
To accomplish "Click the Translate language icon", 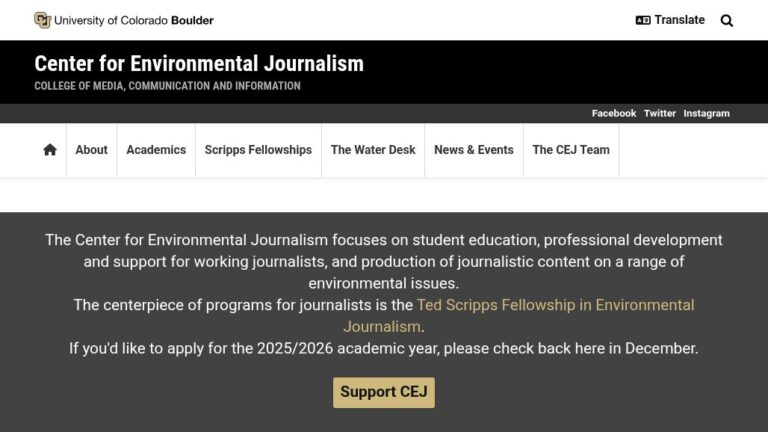I will pyautogui.click(x=643, y=20).
